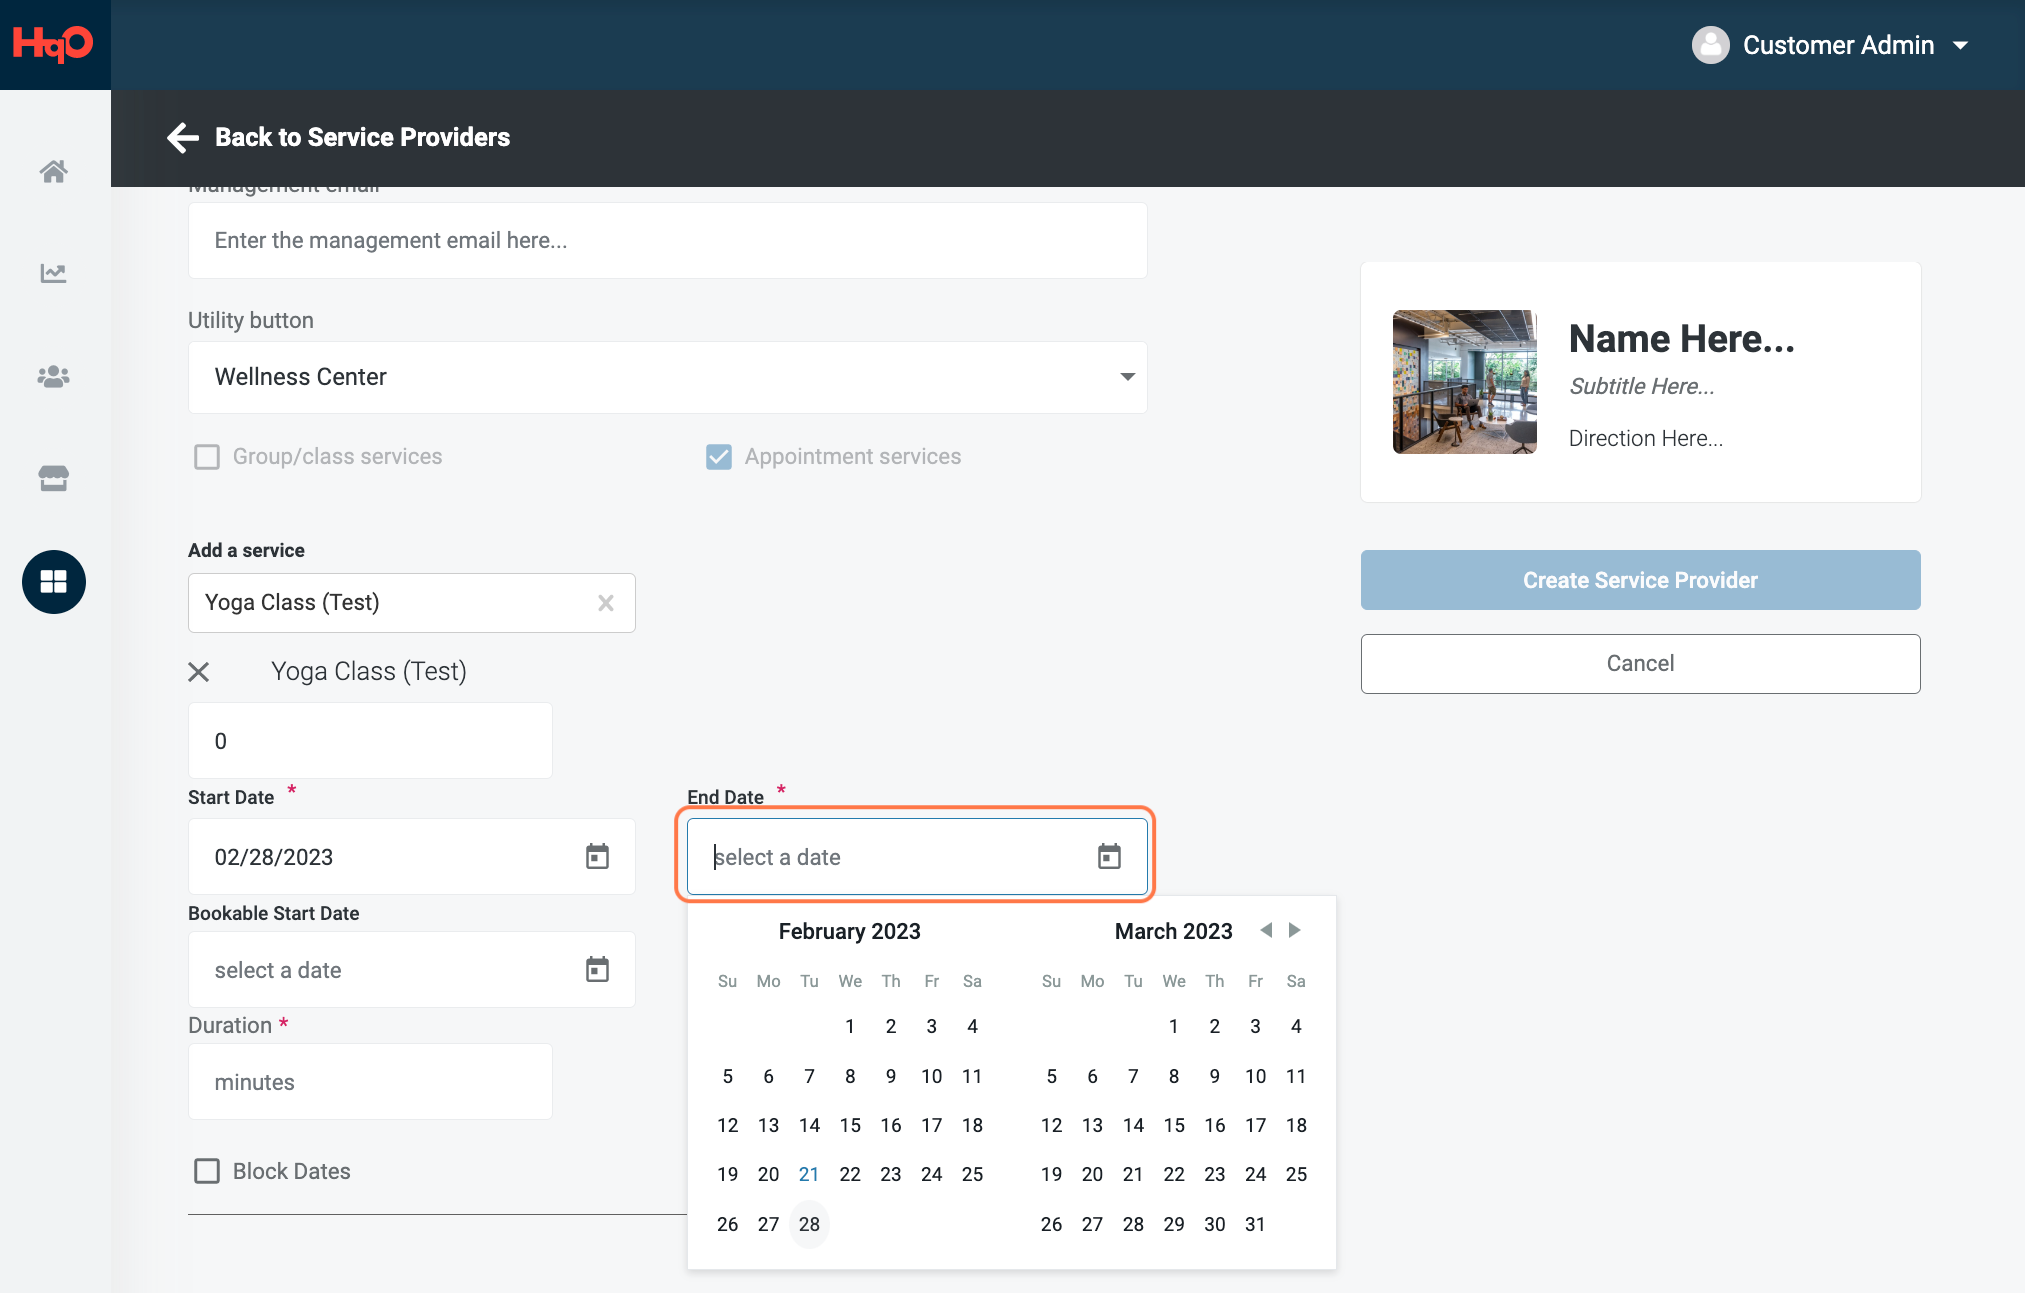Select March 1 in the calendar
This screenshot has width=2025, height=1293.
click(1174, 1026)
